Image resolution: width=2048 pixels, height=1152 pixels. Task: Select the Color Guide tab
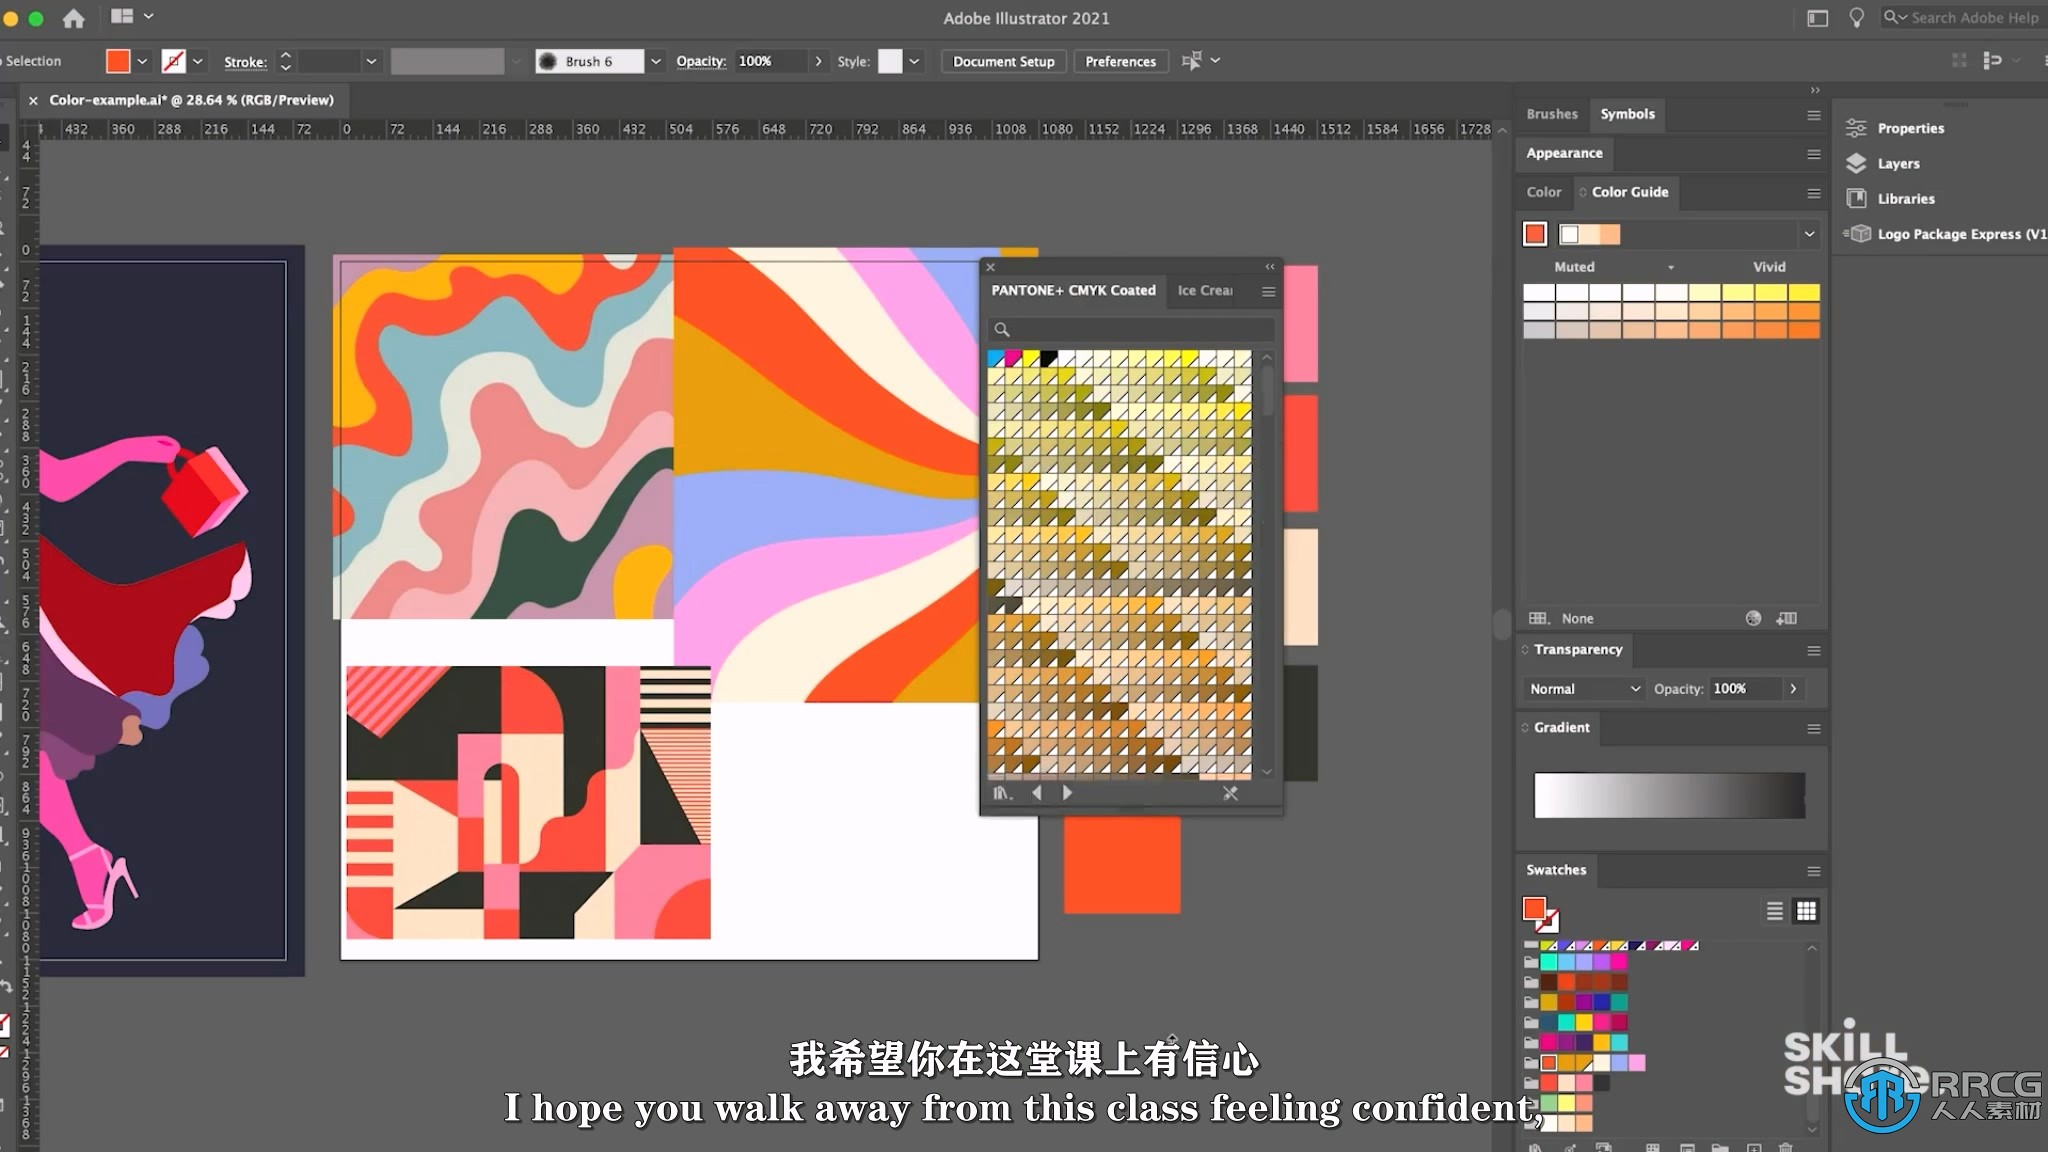pos(1629,192)
